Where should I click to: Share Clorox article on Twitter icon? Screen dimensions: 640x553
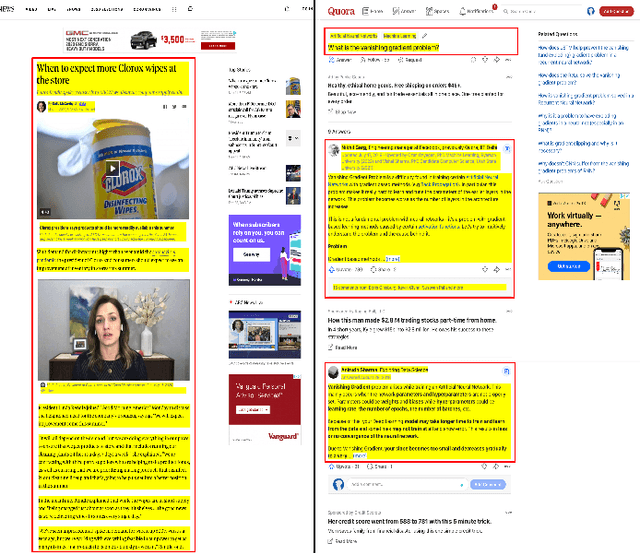[174, 107]
